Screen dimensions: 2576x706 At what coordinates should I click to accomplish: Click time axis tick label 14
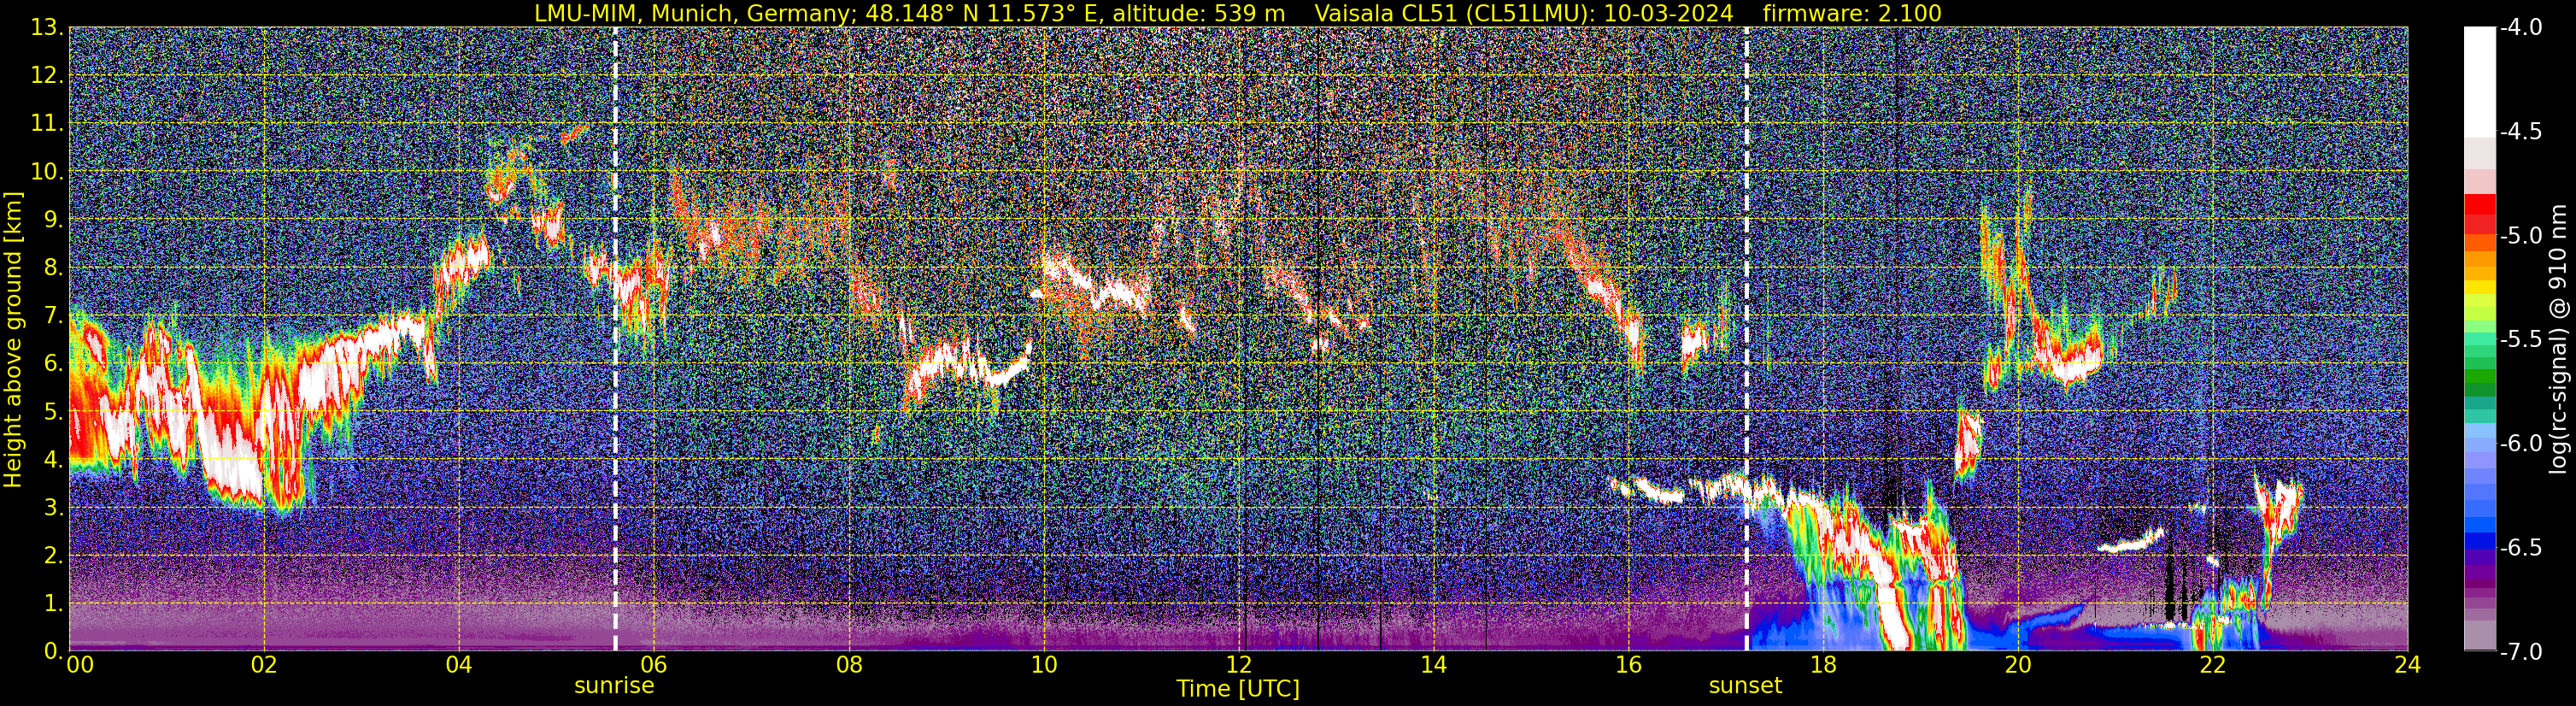[x=1433, y=665]
